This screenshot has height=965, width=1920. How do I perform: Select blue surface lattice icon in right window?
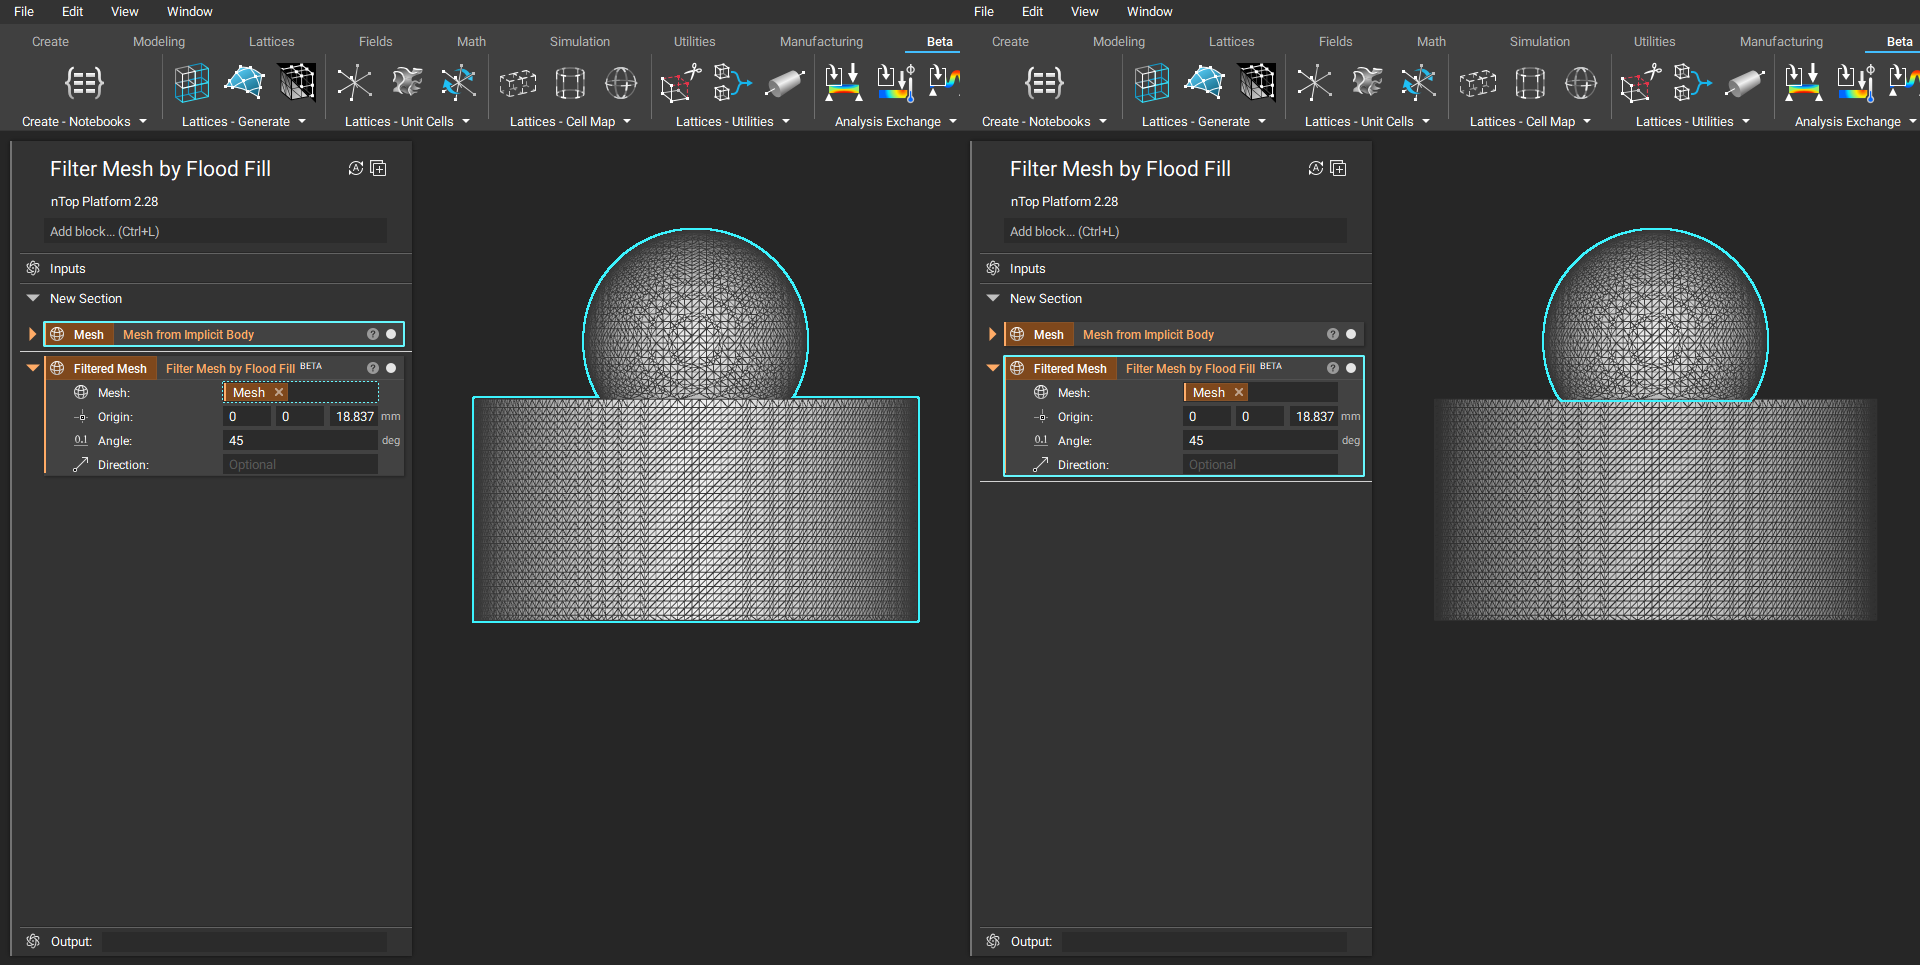(x=1204, y=82)
